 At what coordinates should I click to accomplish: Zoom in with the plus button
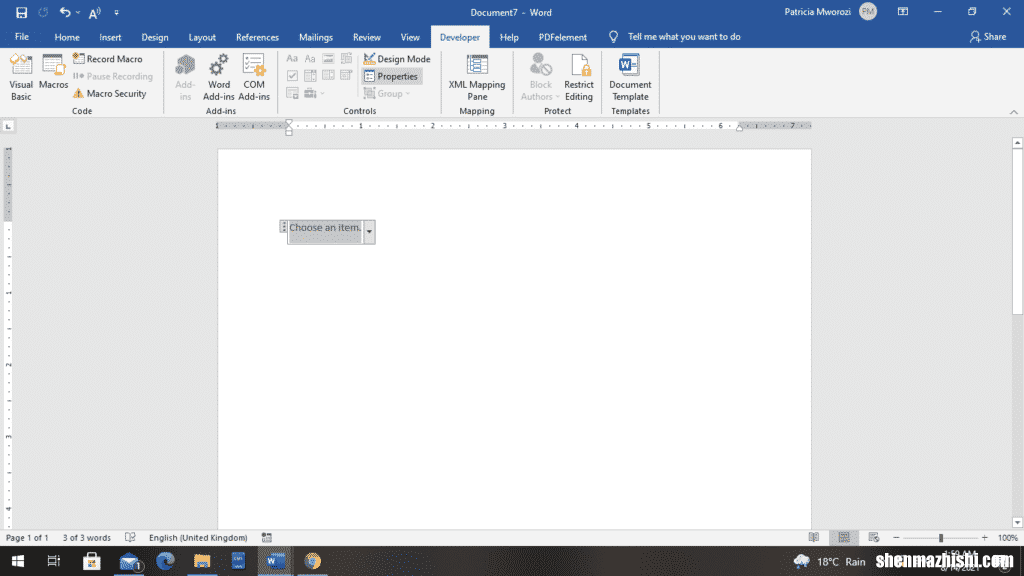pyautogui.click(x=984, y=537)
